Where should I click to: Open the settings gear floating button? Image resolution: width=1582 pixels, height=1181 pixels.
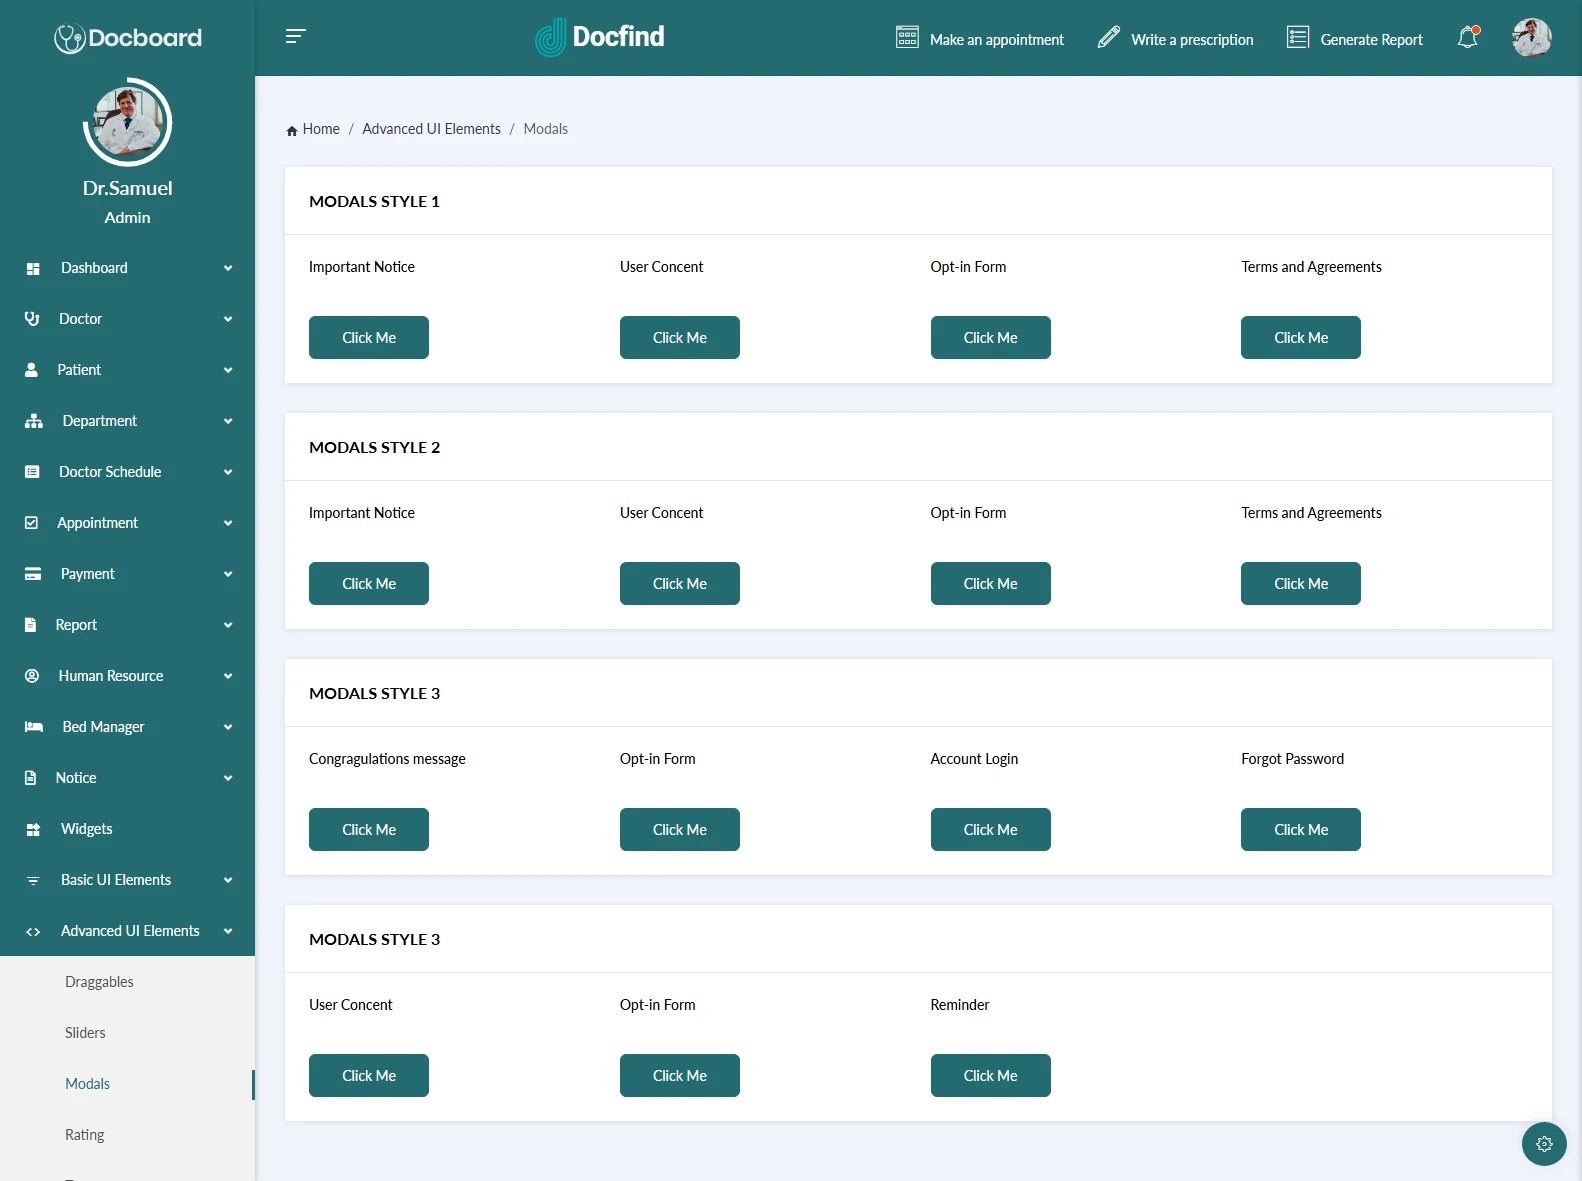point(1544,1144)
